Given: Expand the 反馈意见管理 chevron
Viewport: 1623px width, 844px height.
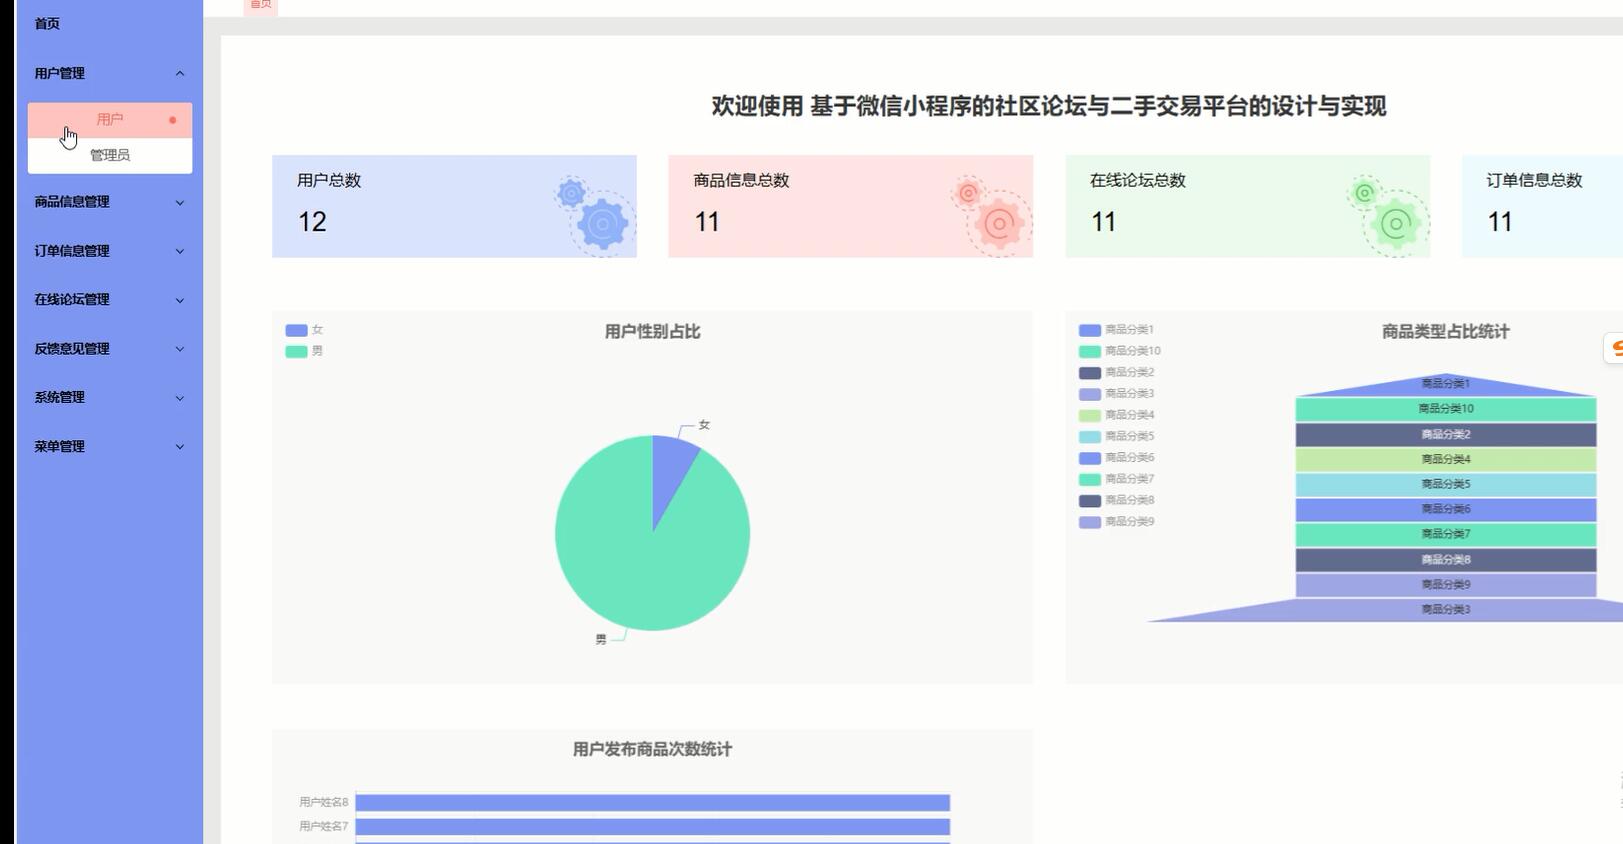Looking at the screenshot, I should 180,349.
